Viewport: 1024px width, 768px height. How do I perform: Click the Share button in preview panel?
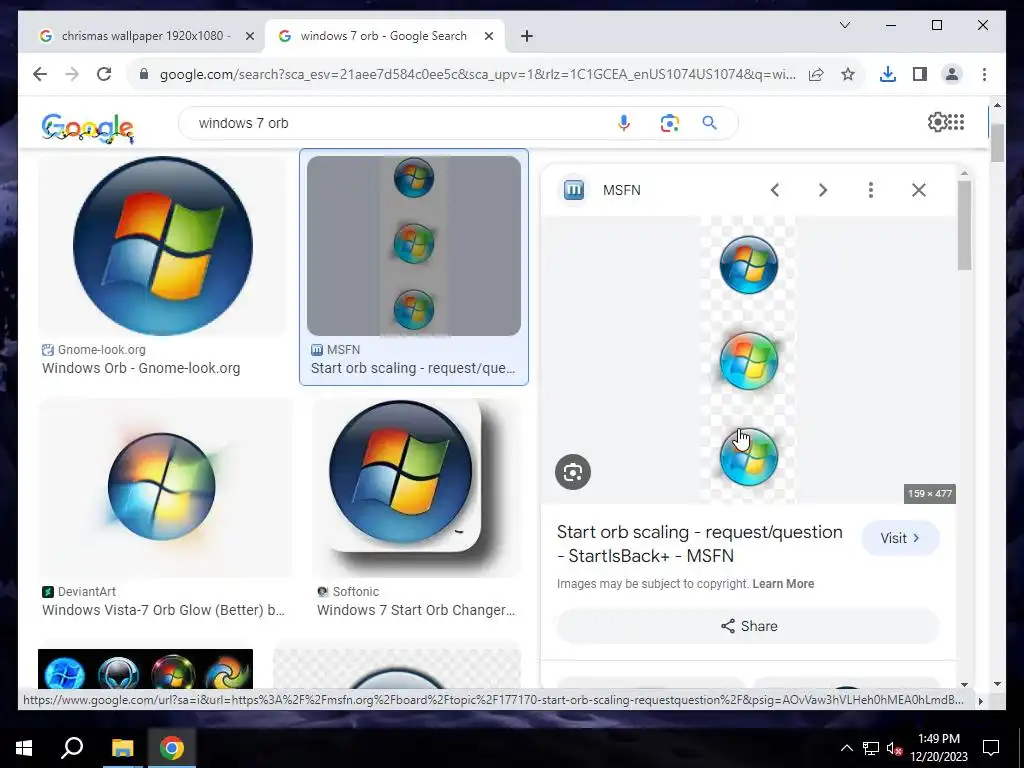pyautogui.click(x=748, y=626)
